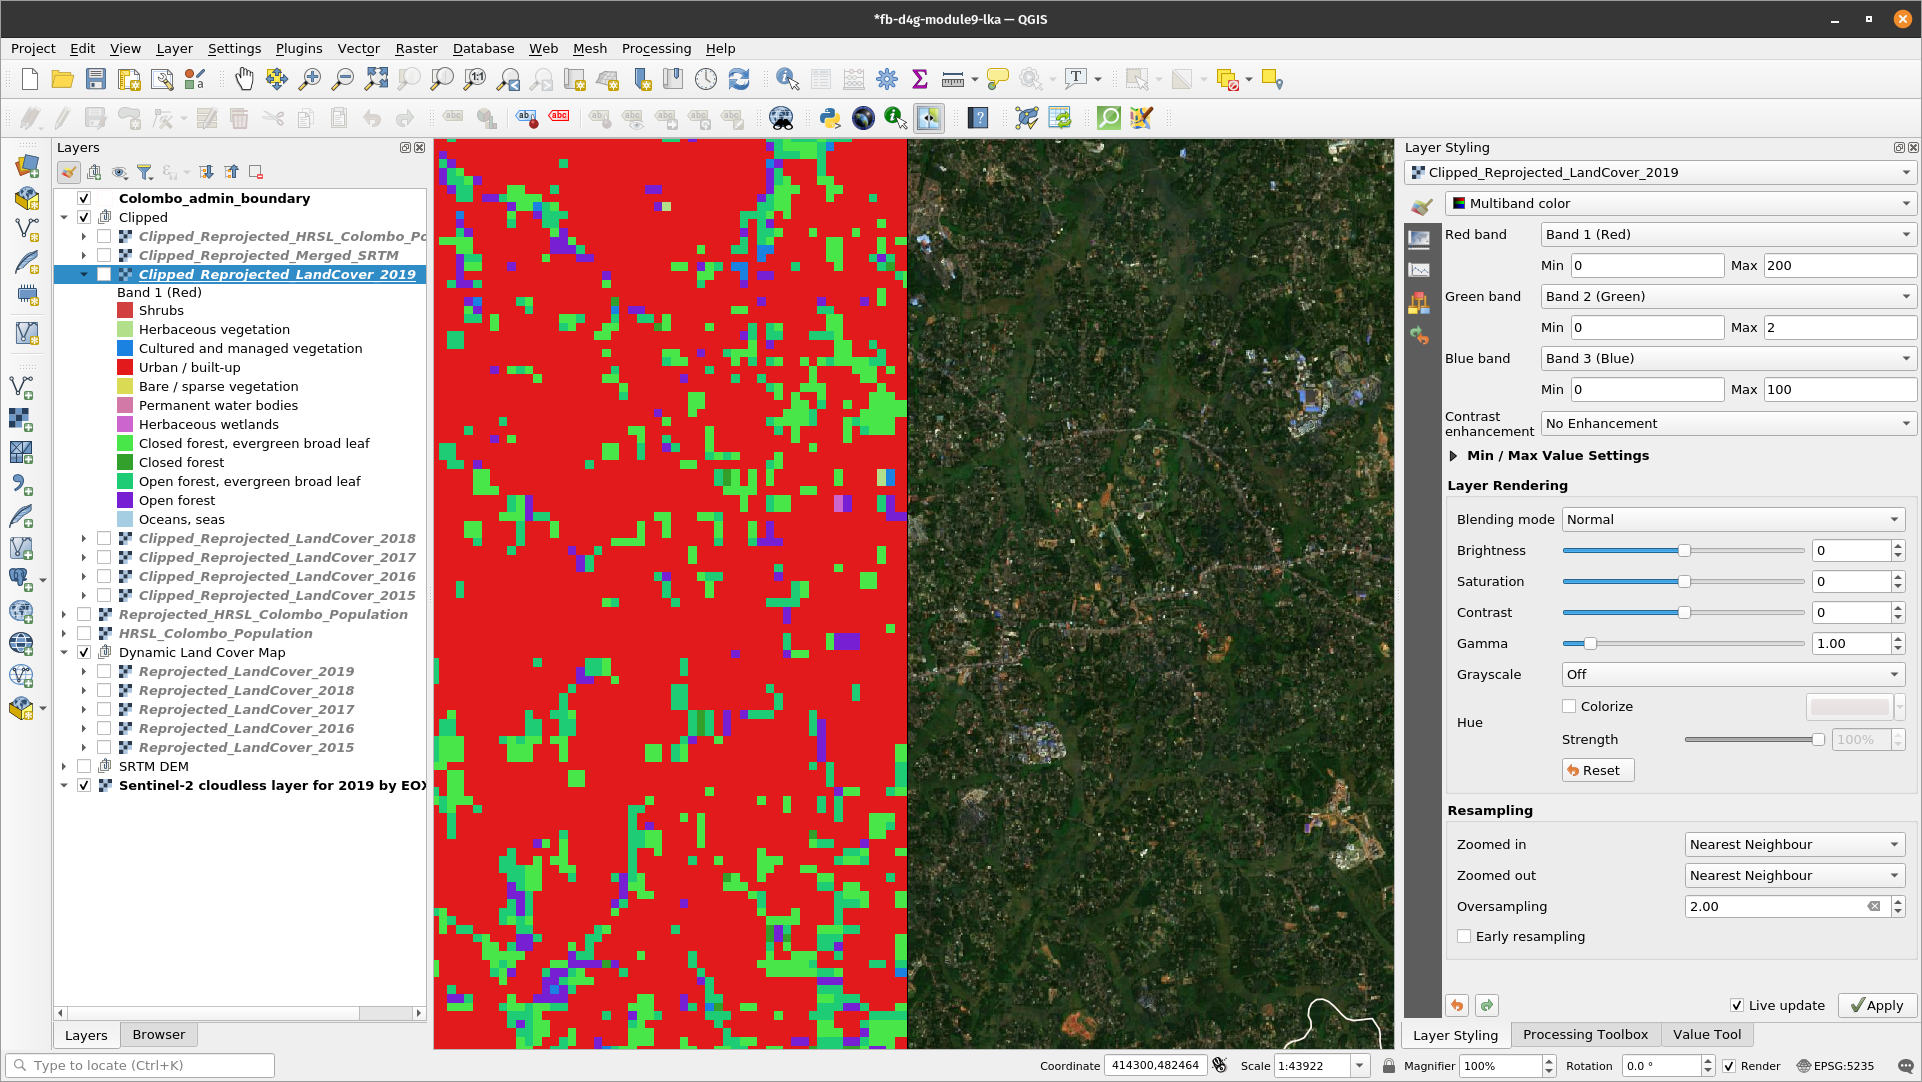
Task: Zoom to full extent
Action: [x=376, y=80]
